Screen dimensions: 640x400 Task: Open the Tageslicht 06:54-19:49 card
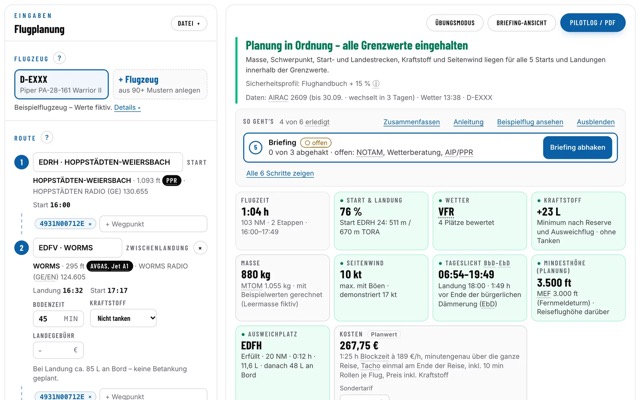pos(480,288)
